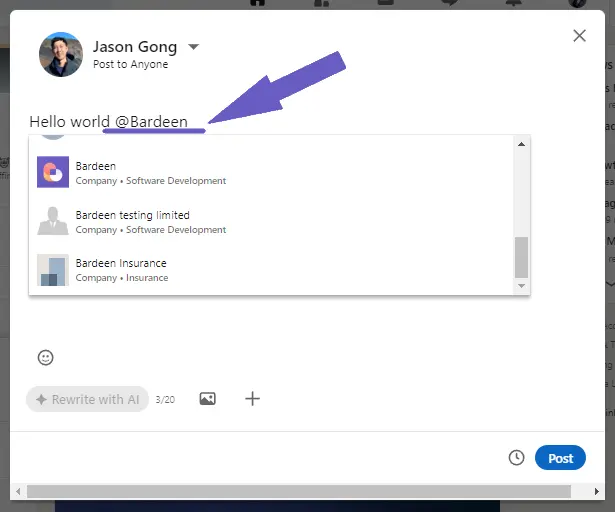Publish with the blue Post button
The height and width of the screenshot is (512, 615).
coord(560,458)
